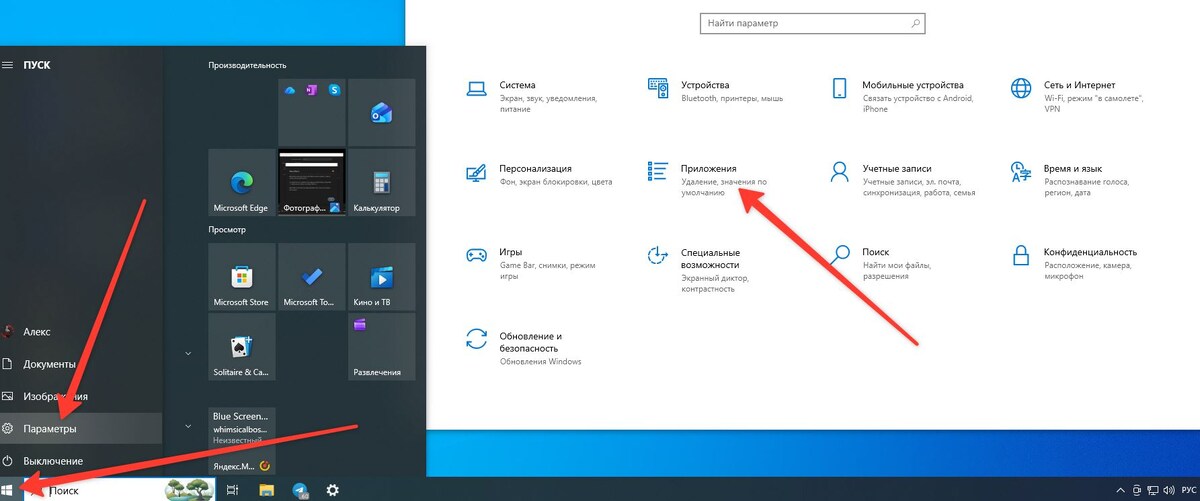Open Telegram from the taskbar
The height and width of the screenshot is (501, 1200).
[300, 490]
